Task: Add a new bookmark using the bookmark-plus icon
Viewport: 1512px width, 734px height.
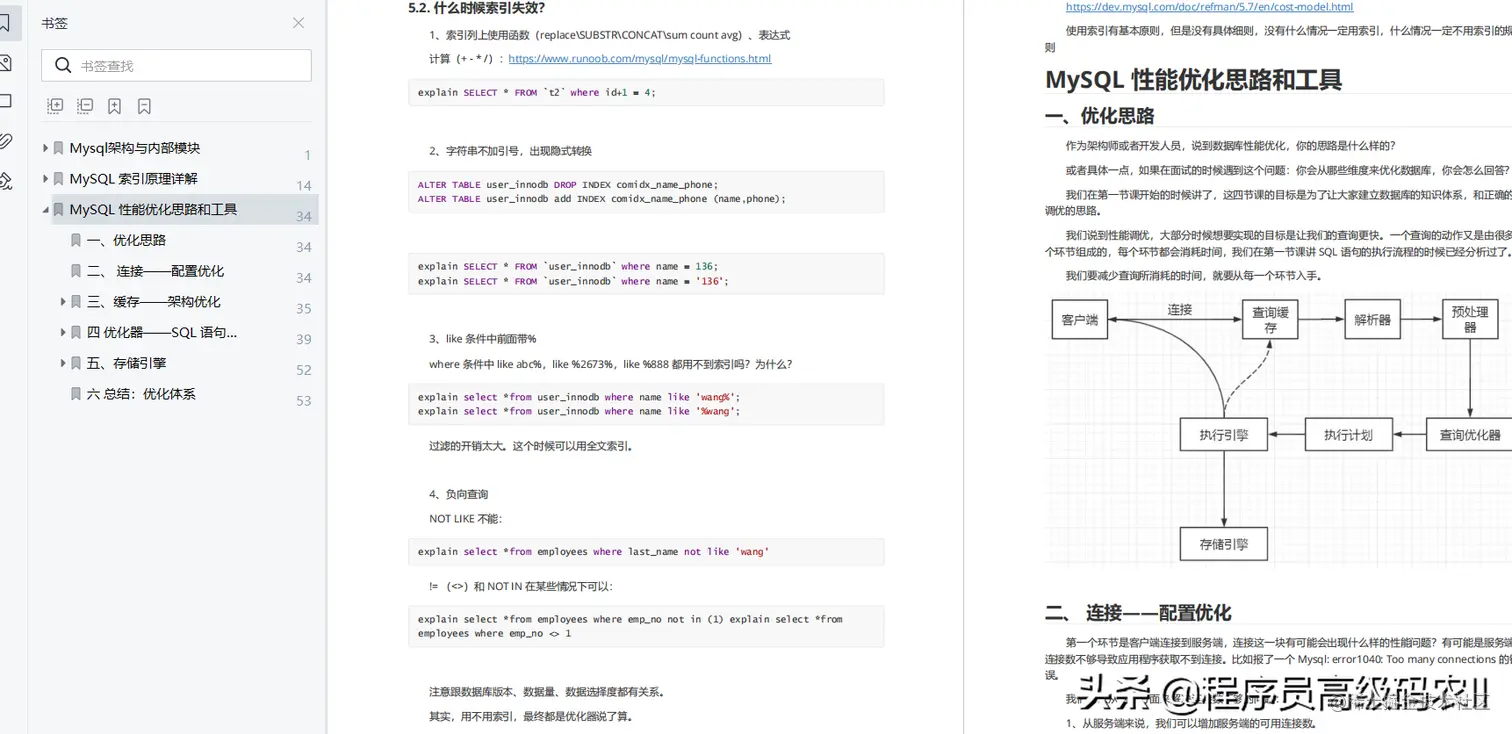Action: click(x=114, y=105)
